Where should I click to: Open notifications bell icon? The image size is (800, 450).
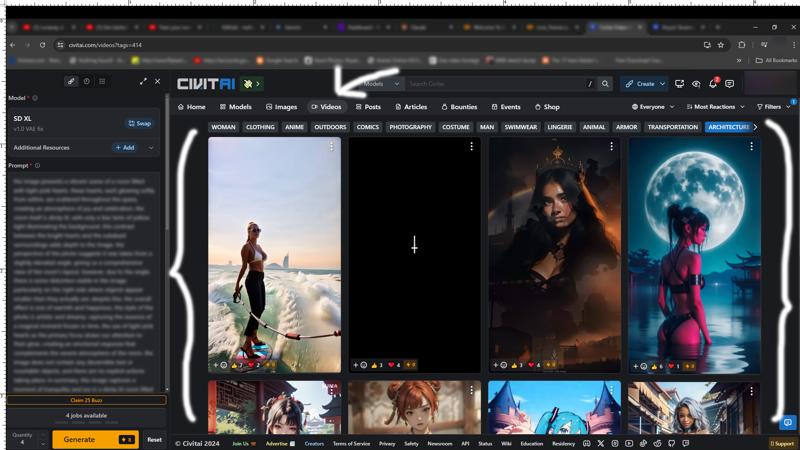(713, 84)
